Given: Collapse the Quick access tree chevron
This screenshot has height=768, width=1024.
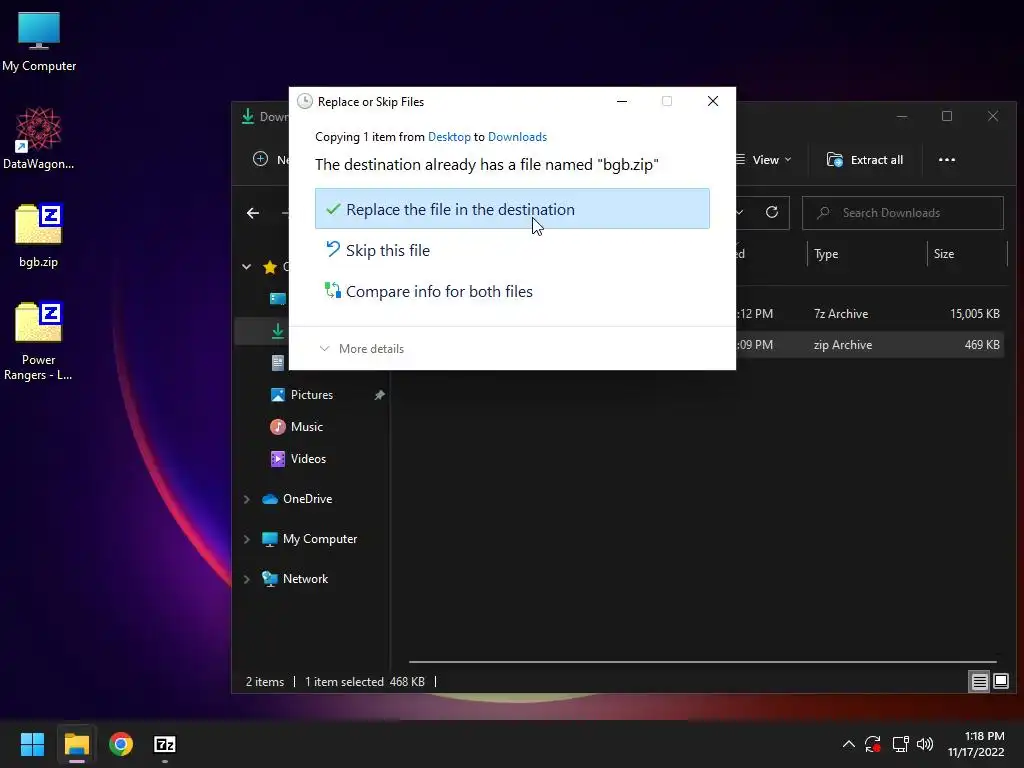Looking at the screenshot, I should (x=247, y=266).
